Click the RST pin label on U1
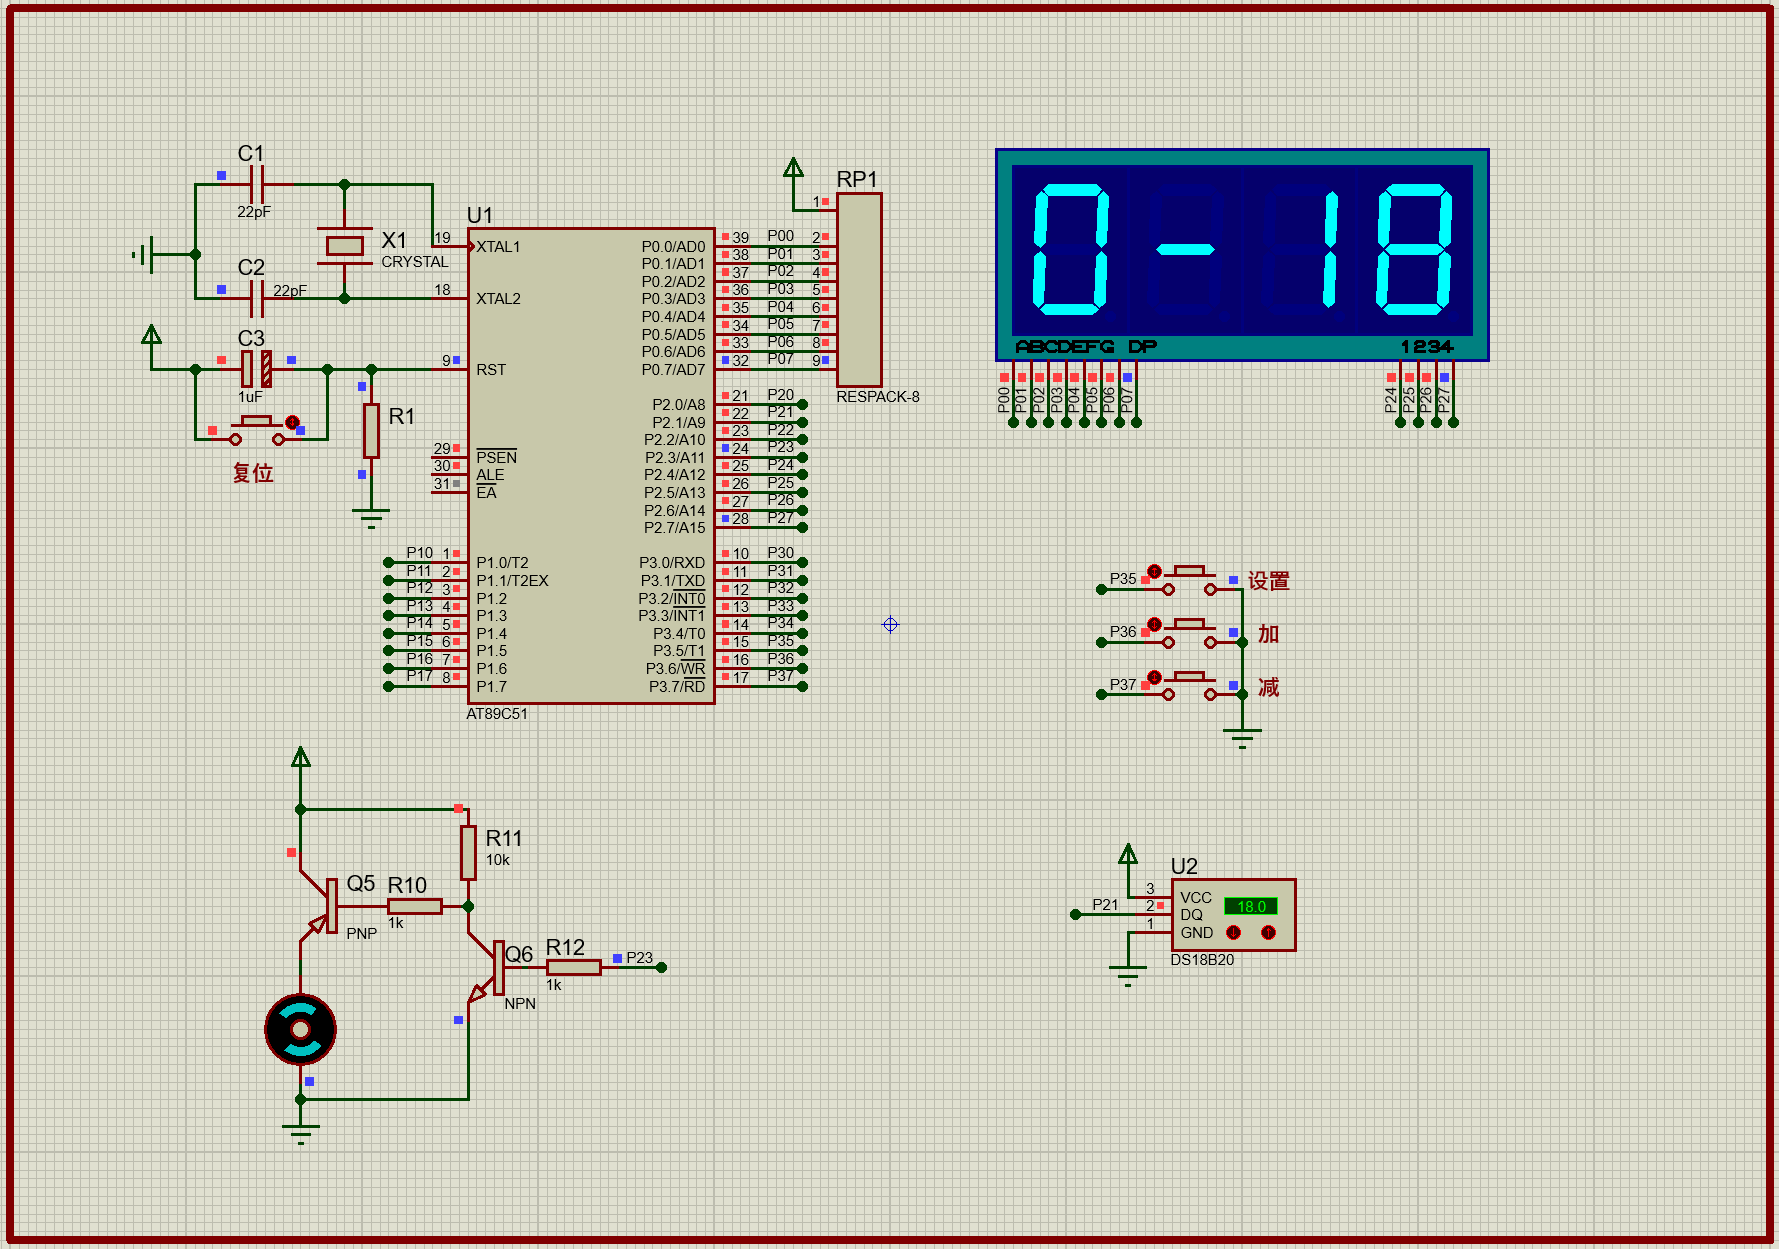Image resolution: width=1779 pixels, height=1249 pixels. 491,370
